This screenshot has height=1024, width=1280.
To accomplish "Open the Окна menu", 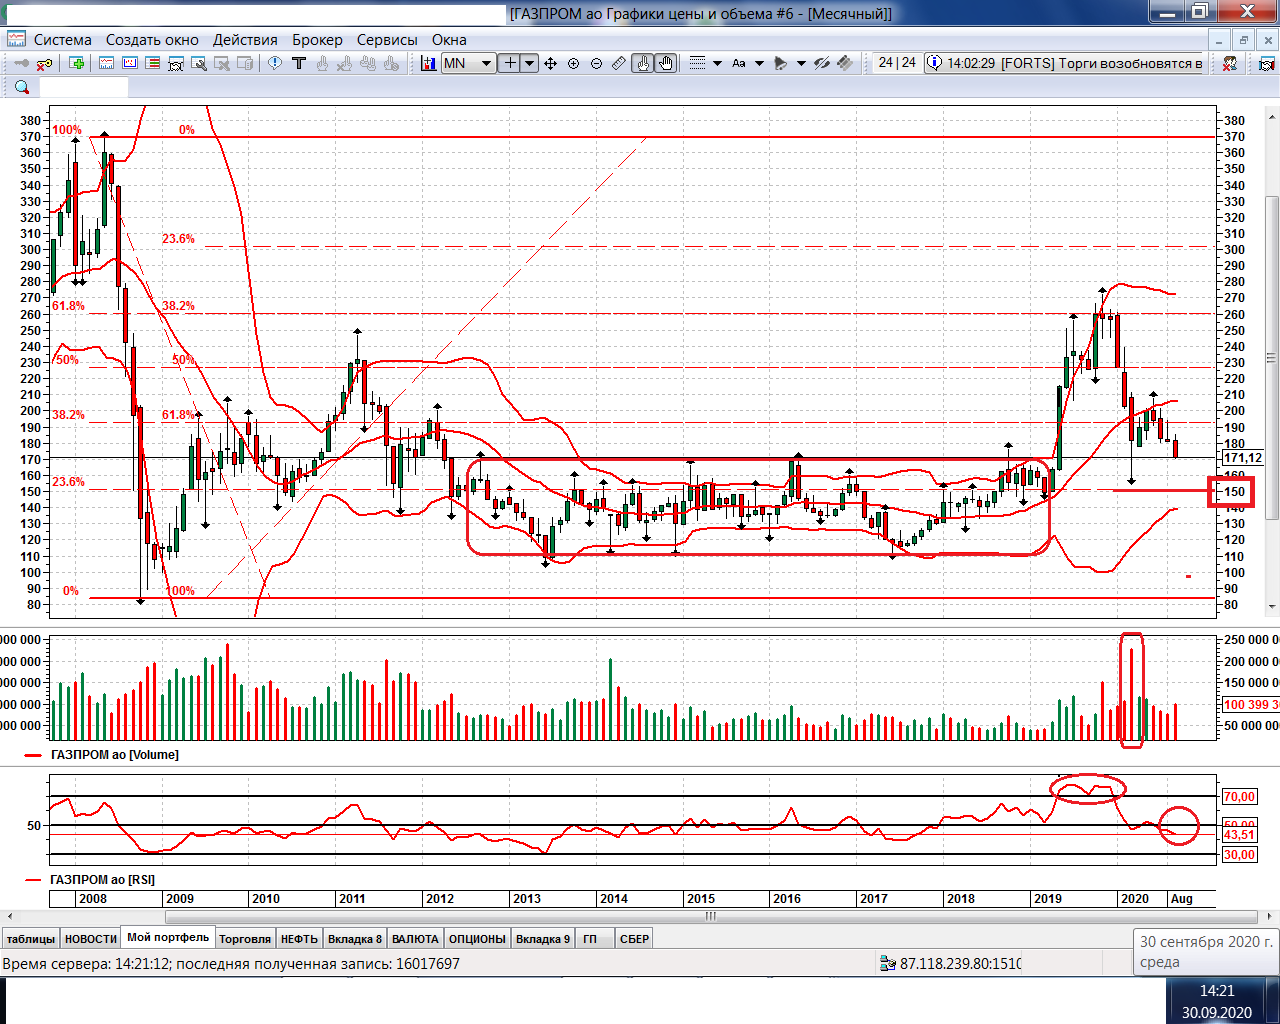I will coord(449,40).
